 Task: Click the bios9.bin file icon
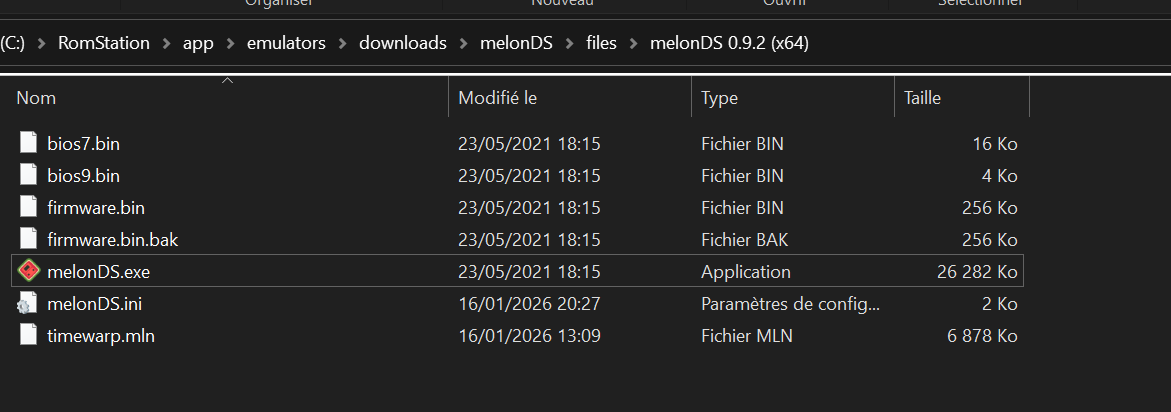tap(28, 175)
